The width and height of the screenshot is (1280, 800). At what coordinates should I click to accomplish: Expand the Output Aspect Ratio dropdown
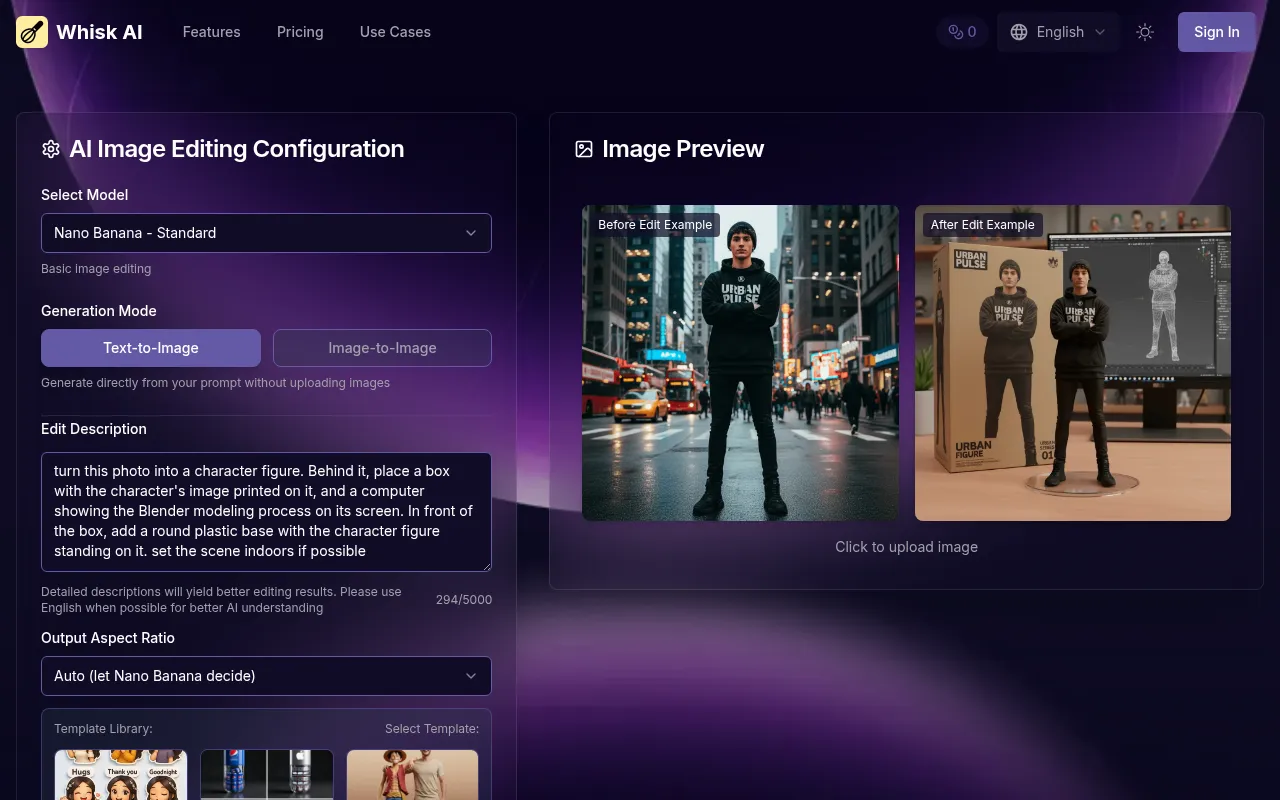266,676
